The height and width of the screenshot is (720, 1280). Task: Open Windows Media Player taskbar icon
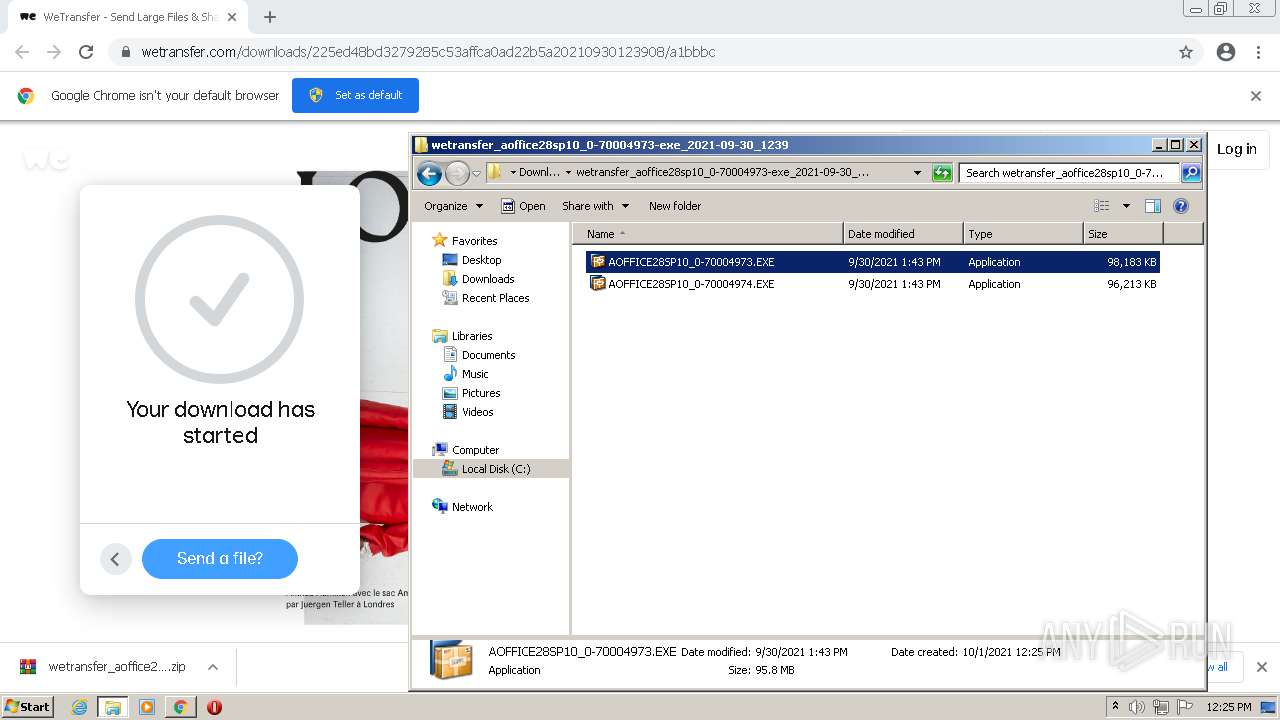[147, 707]
